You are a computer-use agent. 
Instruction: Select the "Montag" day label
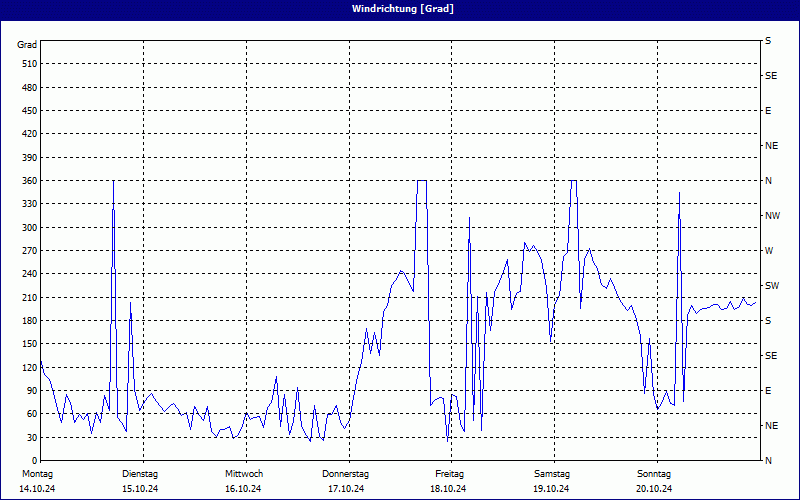coord(37,474)
